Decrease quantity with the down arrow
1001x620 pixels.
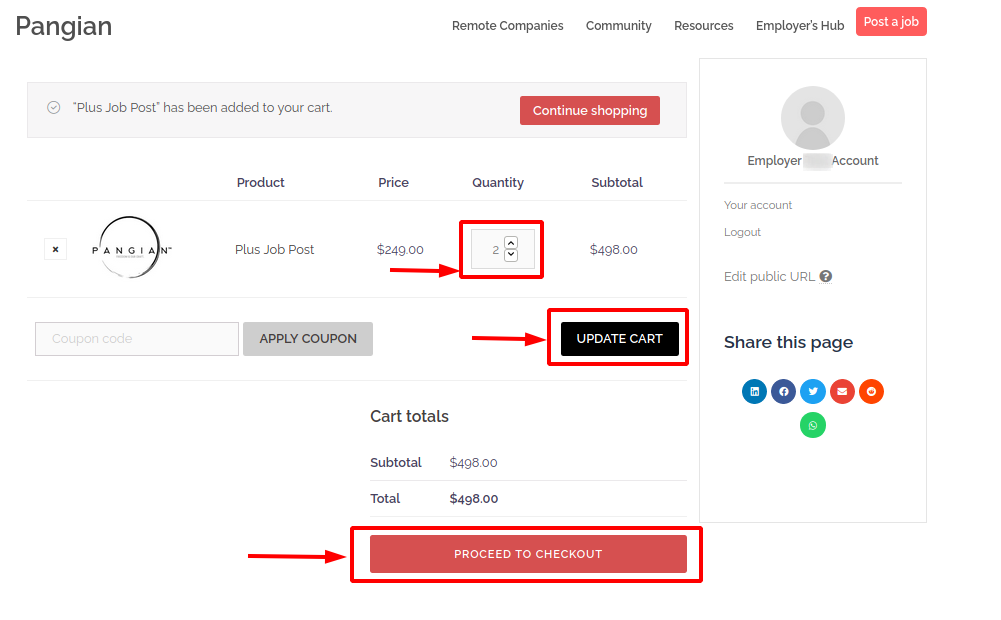tap(511, 255)
